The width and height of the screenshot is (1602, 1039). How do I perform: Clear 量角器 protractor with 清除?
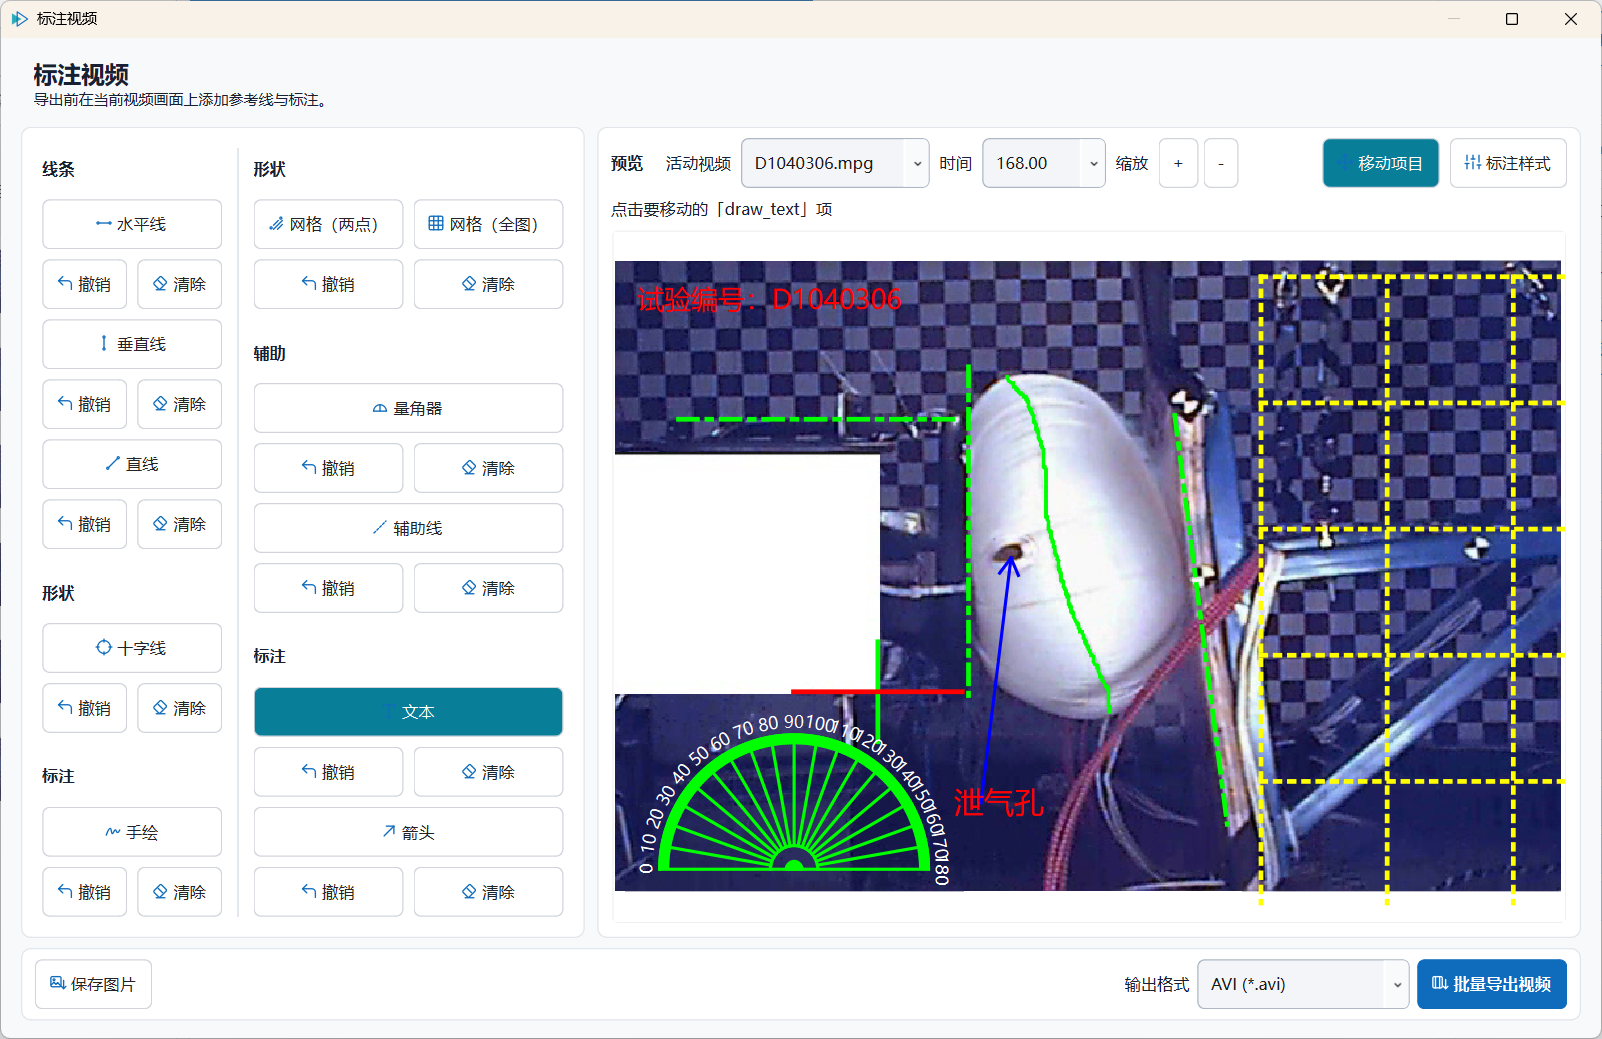488,468
